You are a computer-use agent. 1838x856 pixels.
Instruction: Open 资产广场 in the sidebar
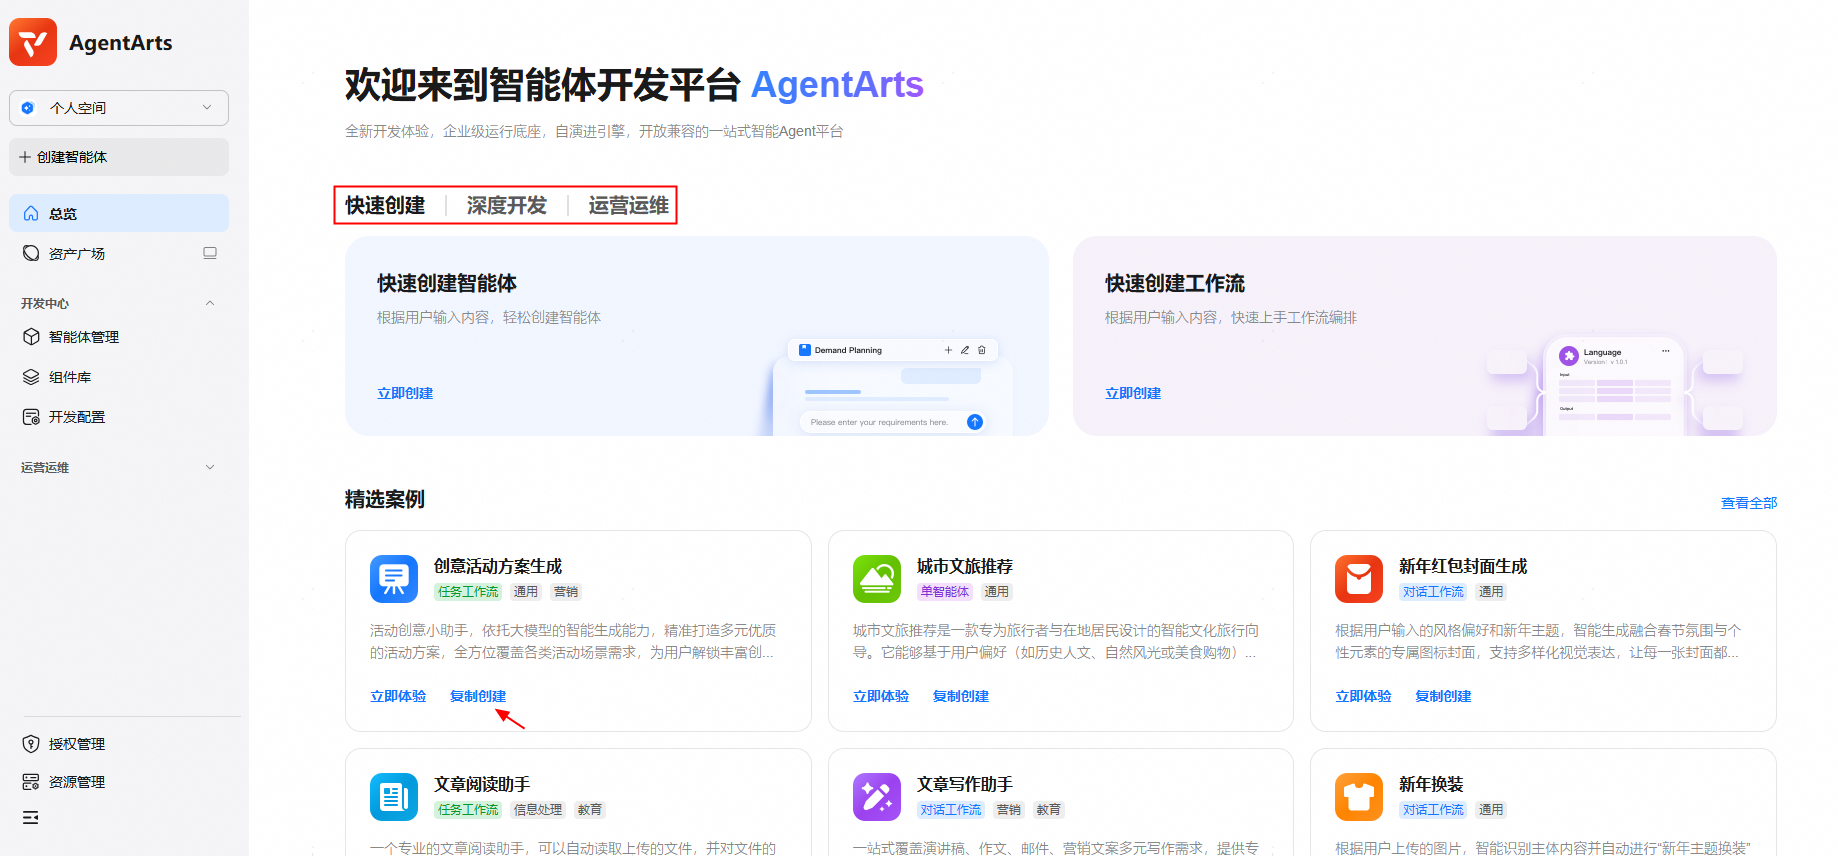pos(77,254)
